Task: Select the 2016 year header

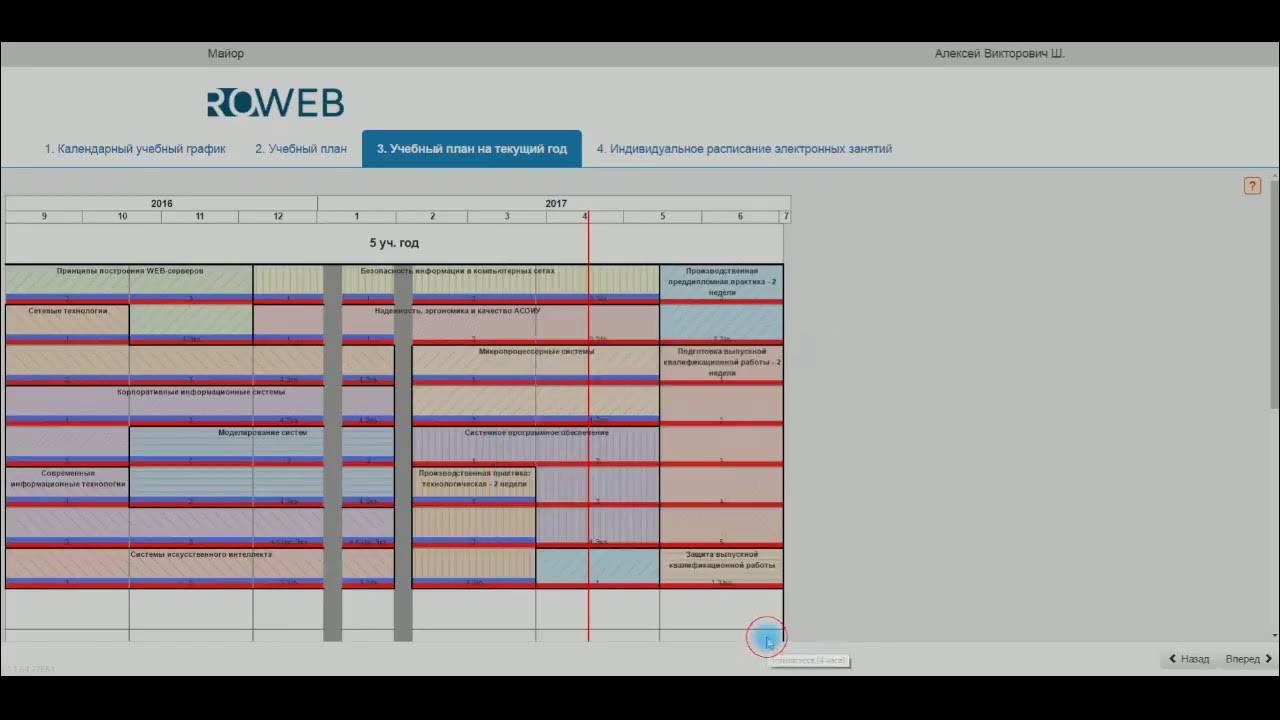Action: 161,203
